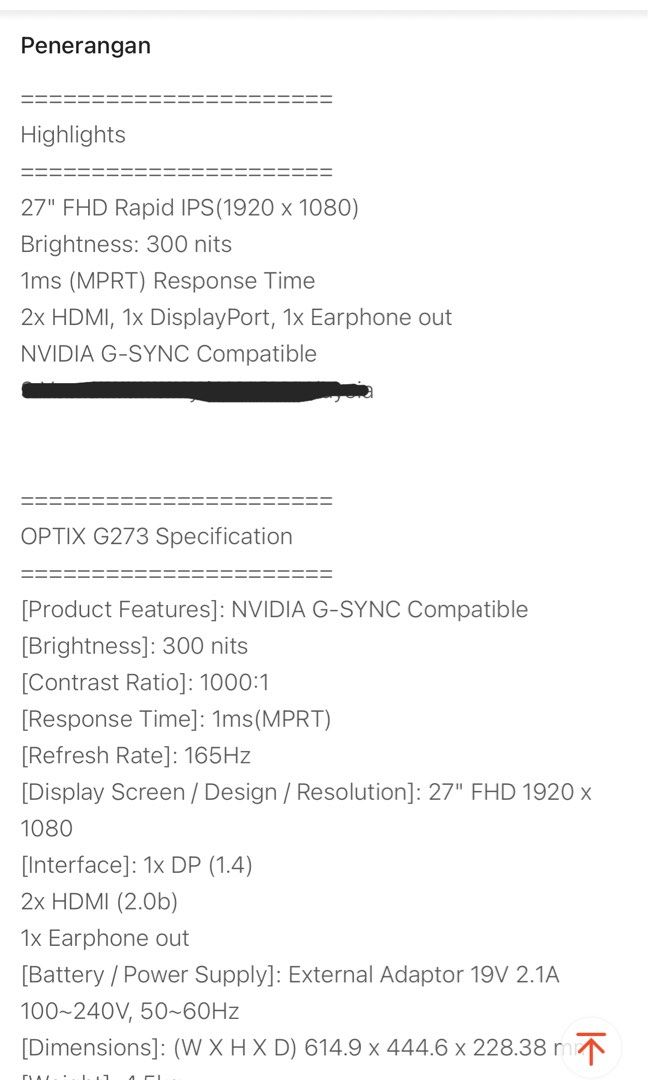Select the OPTIX G273 Specification heading
Viewport: 648px width, 1080px height.
[x=156, y=536]
